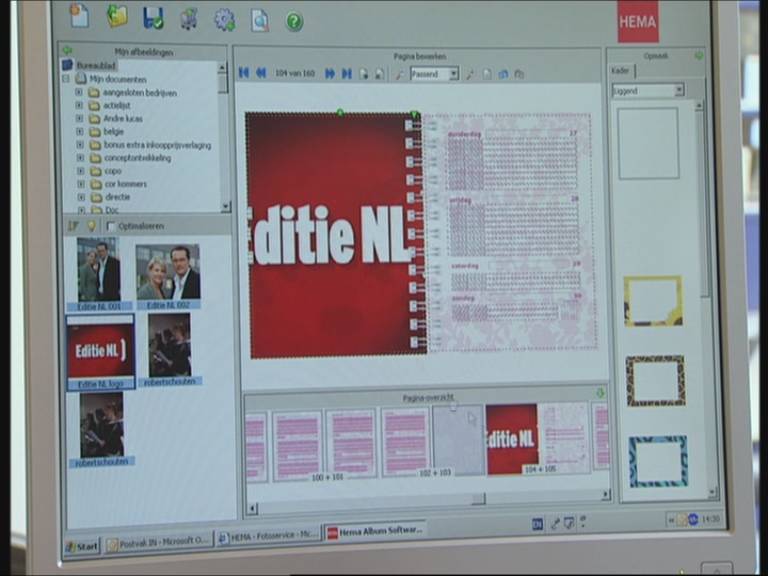Viewport: 768px width, 576px height.
Task: Click the print preview magnifier icon
Action: pyautogui.click(x=259, y=20)
